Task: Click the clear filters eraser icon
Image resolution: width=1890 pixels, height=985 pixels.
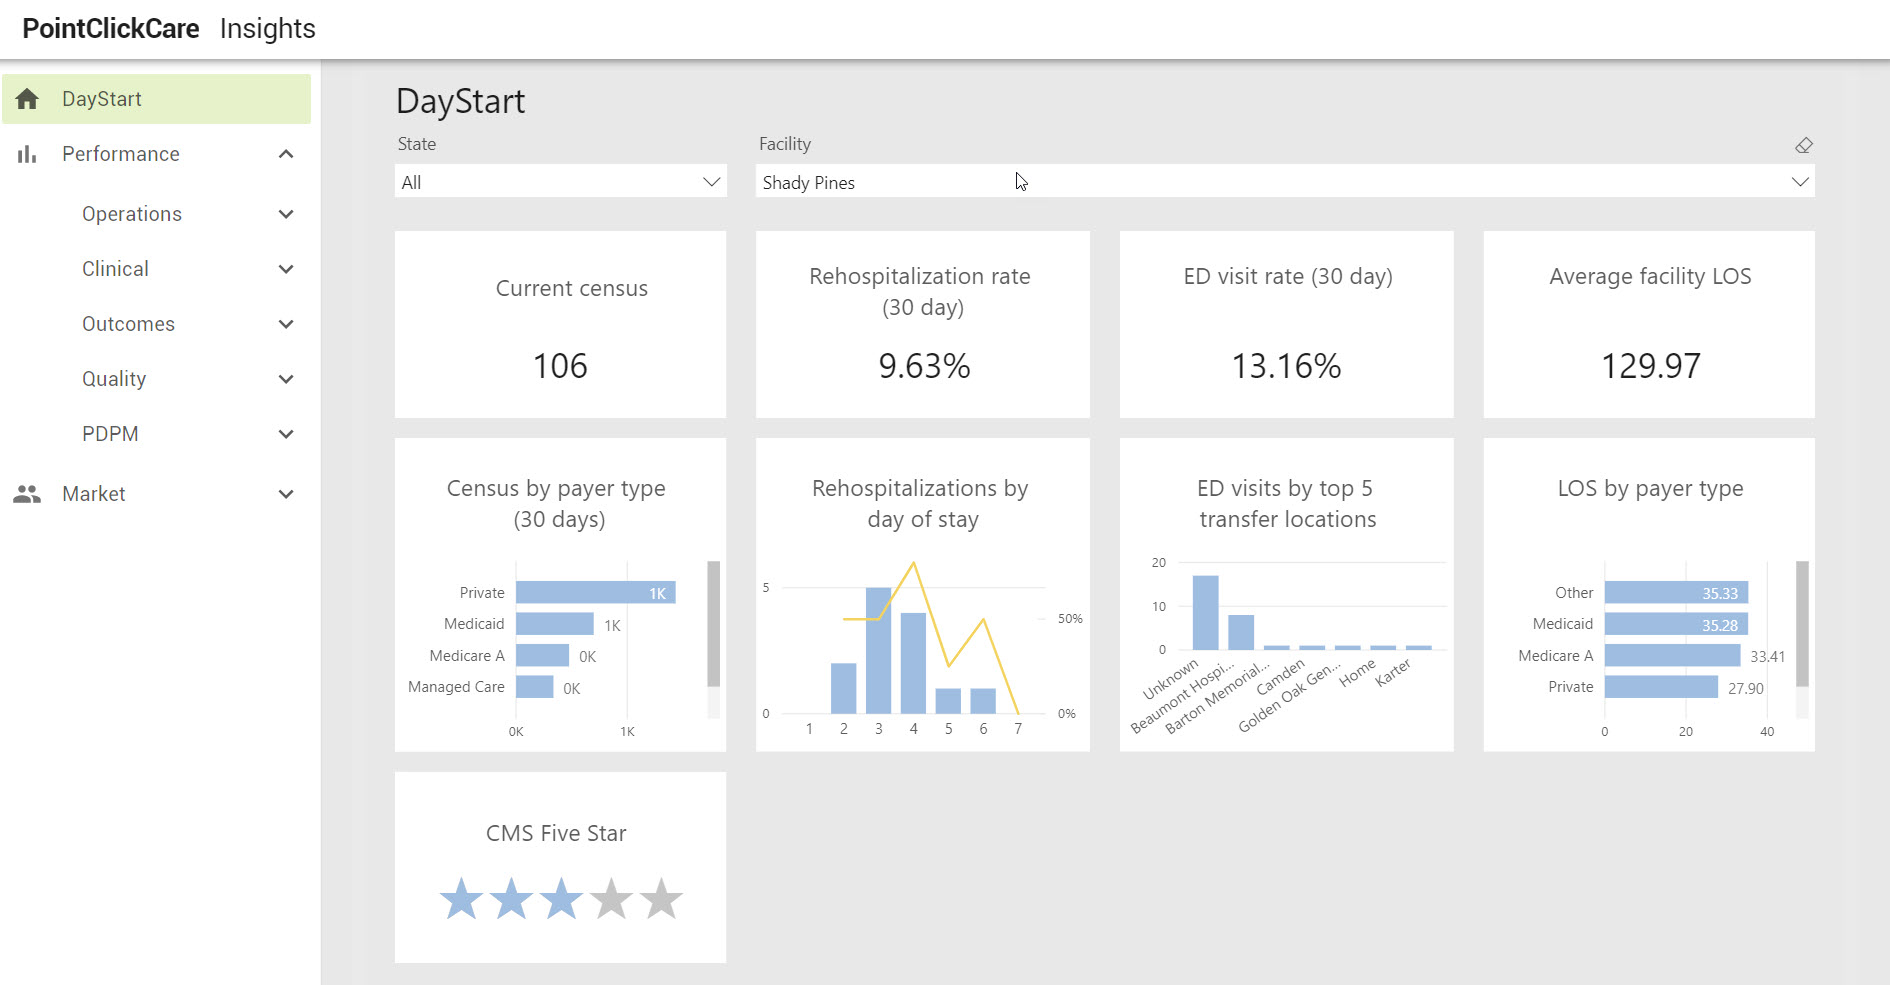Action: [1803, 146]
